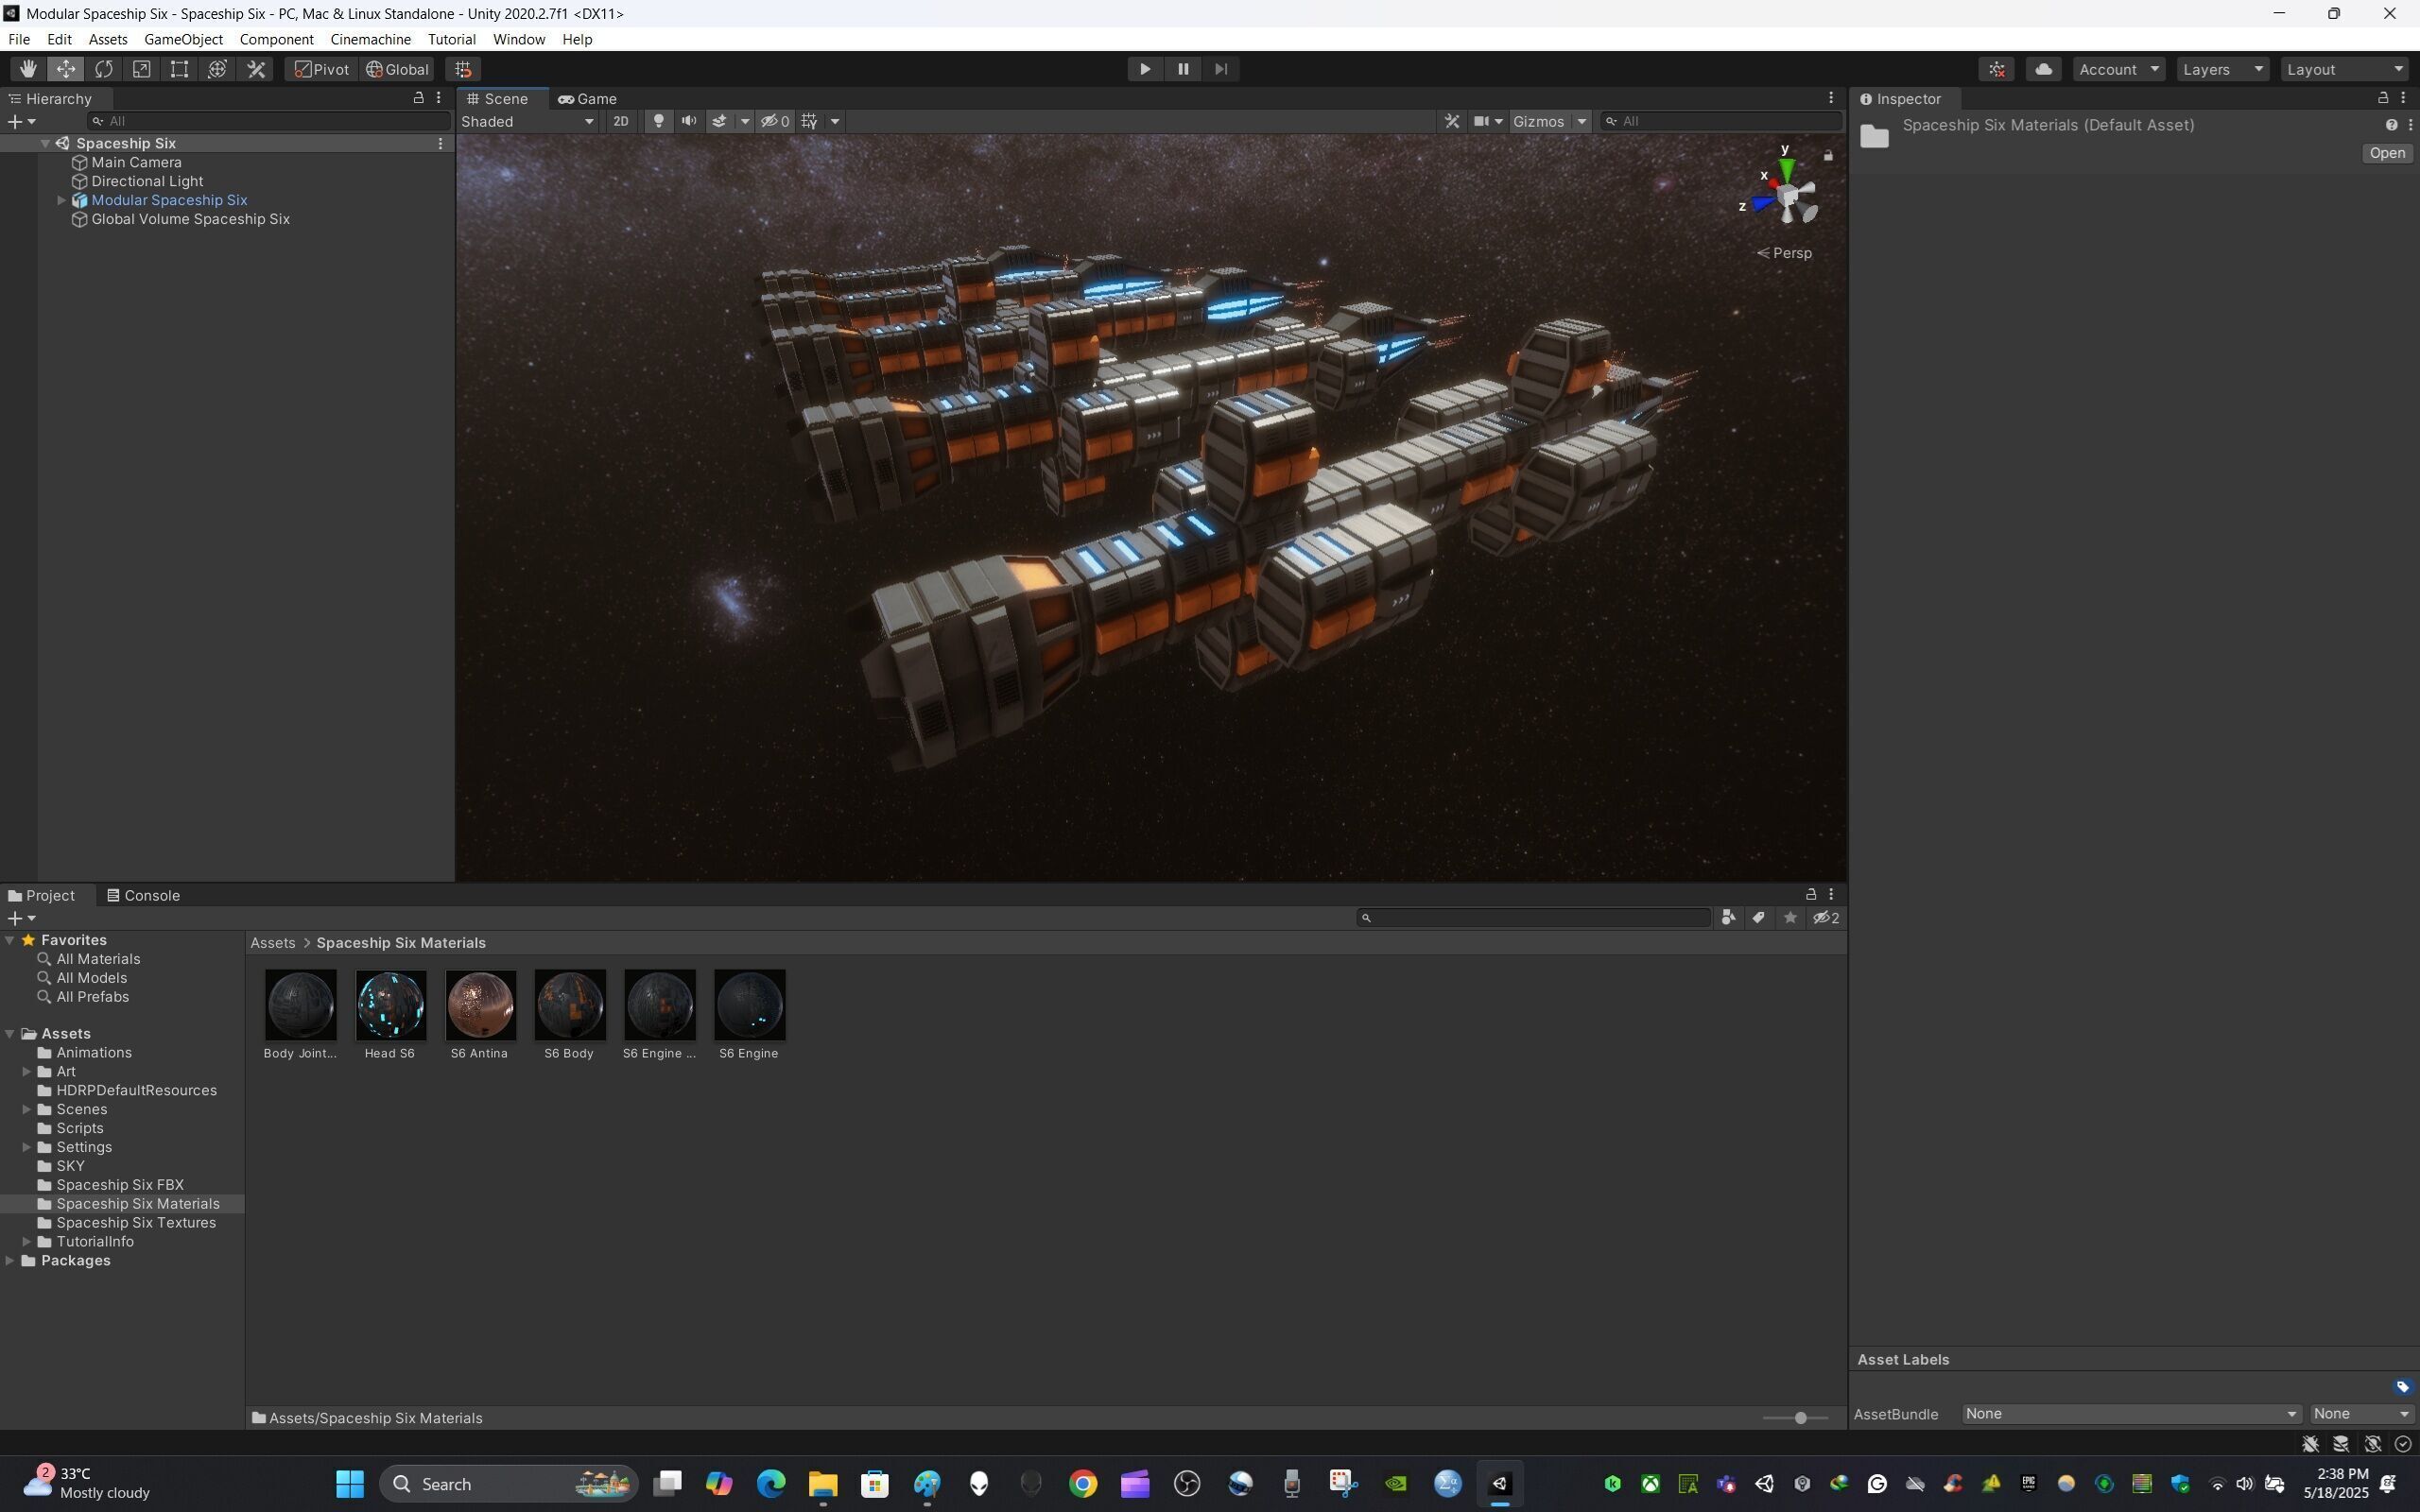Search by type in the Project window
The image size is (2420, 1512).
click(1728, 918)
